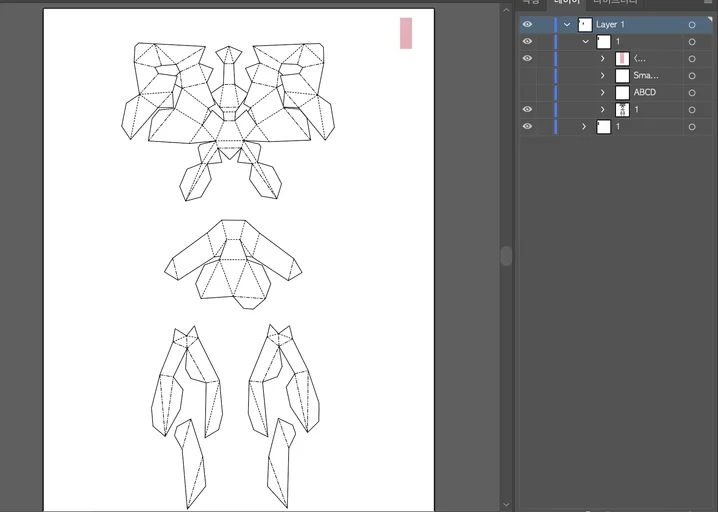
Task: Click the target circle for Layer 1
Action: [691, 25]
